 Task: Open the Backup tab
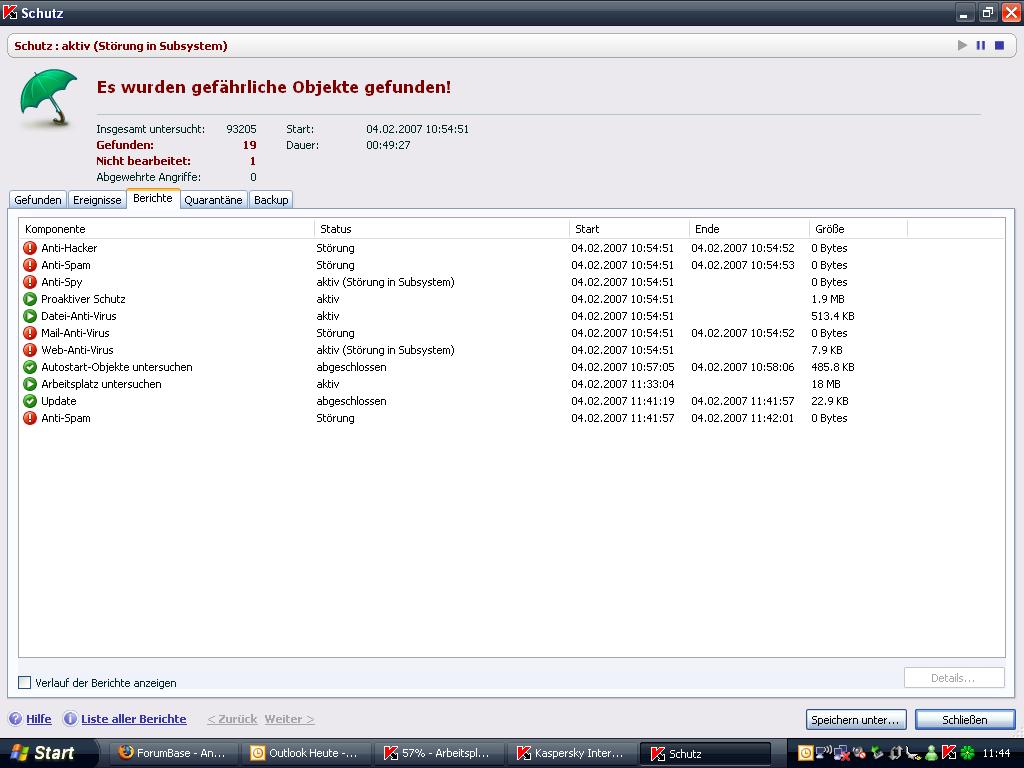coord(271,200)
